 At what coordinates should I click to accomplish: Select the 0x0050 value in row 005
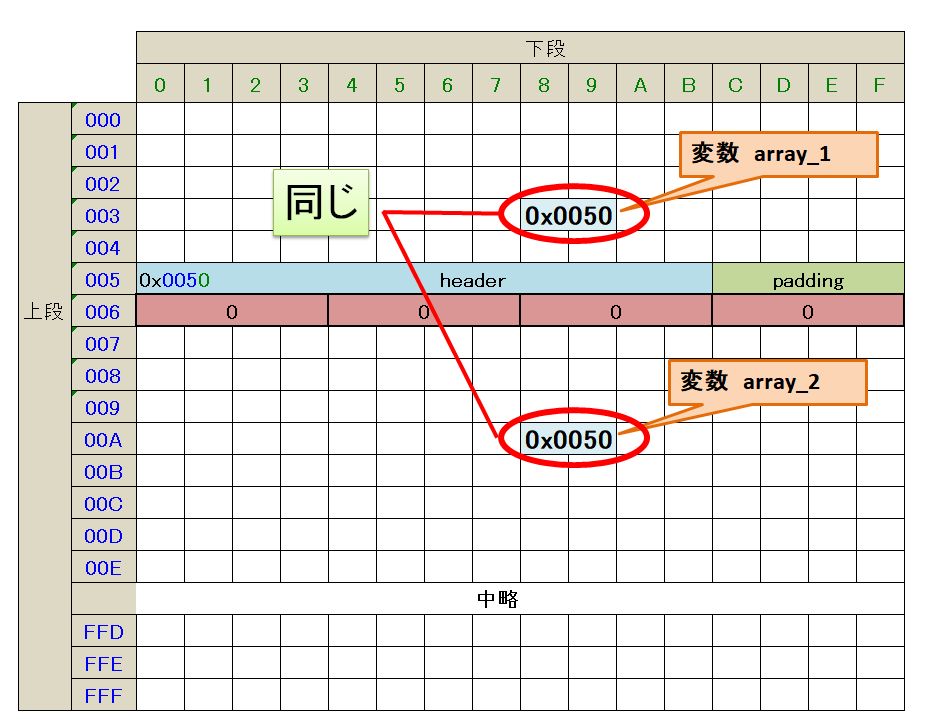click(x=174, y=280)
